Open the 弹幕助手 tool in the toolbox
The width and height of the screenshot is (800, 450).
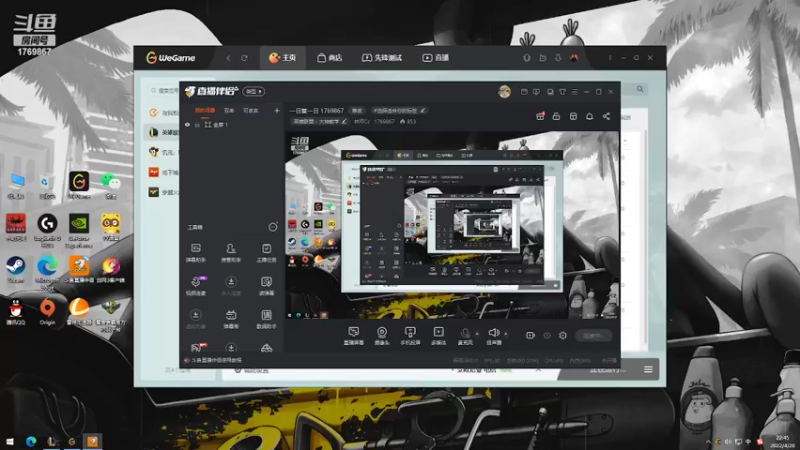point(195,253)
